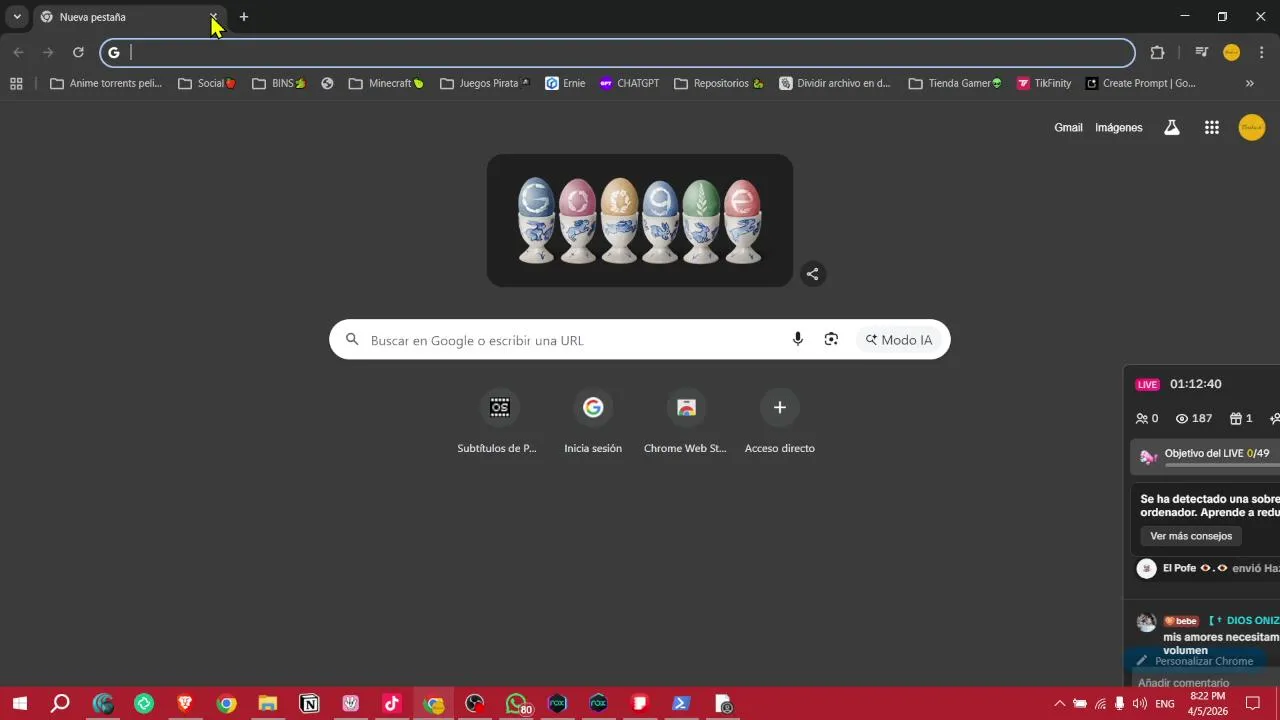Open Windows Search on the taskbar
The height and width of the screenshot is (720, 1280).
click(x=60, y=704)
